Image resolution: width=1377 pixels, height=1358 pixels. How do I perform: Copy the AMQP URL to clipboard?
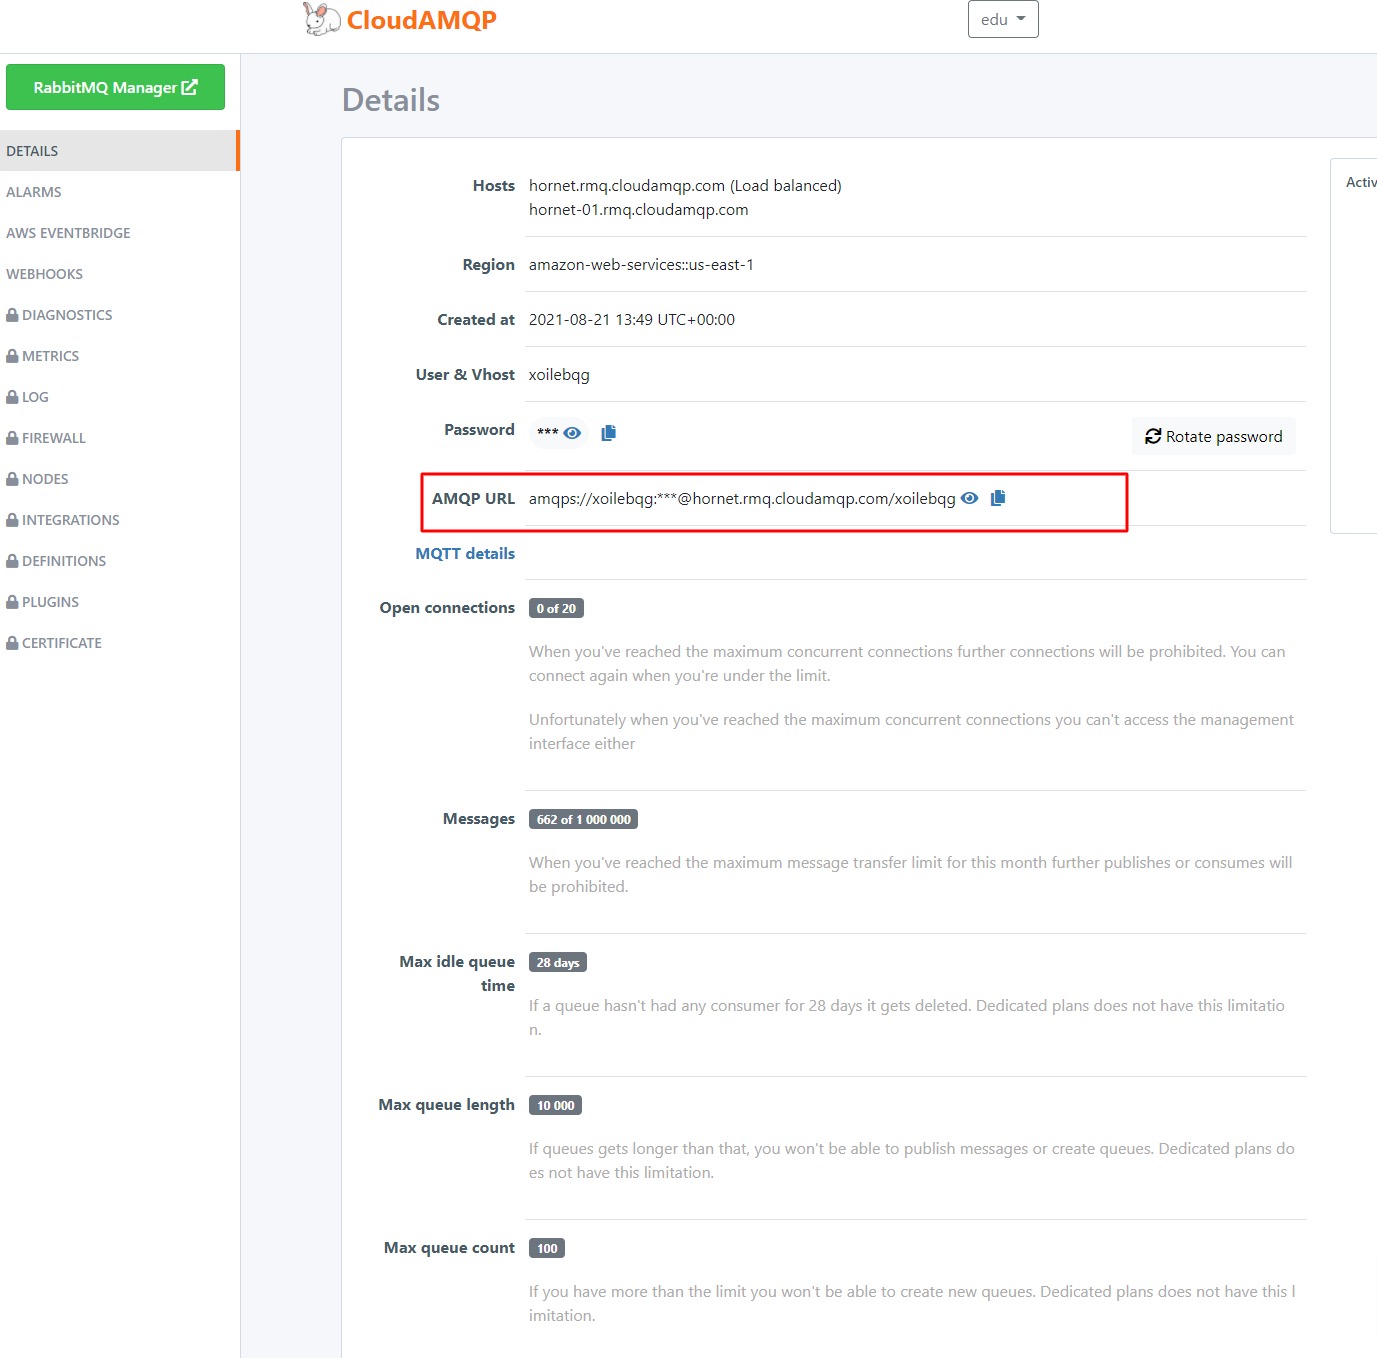coord(997,498)
